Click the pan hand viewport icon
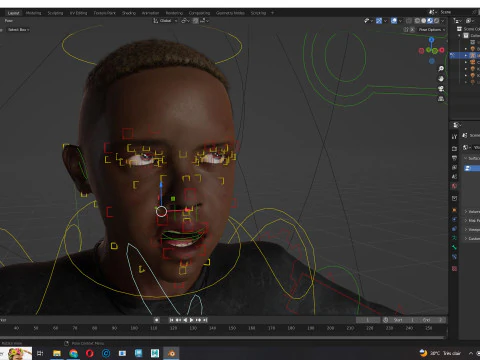The height and width of the screenshot is (360, 480). (441, 79)
